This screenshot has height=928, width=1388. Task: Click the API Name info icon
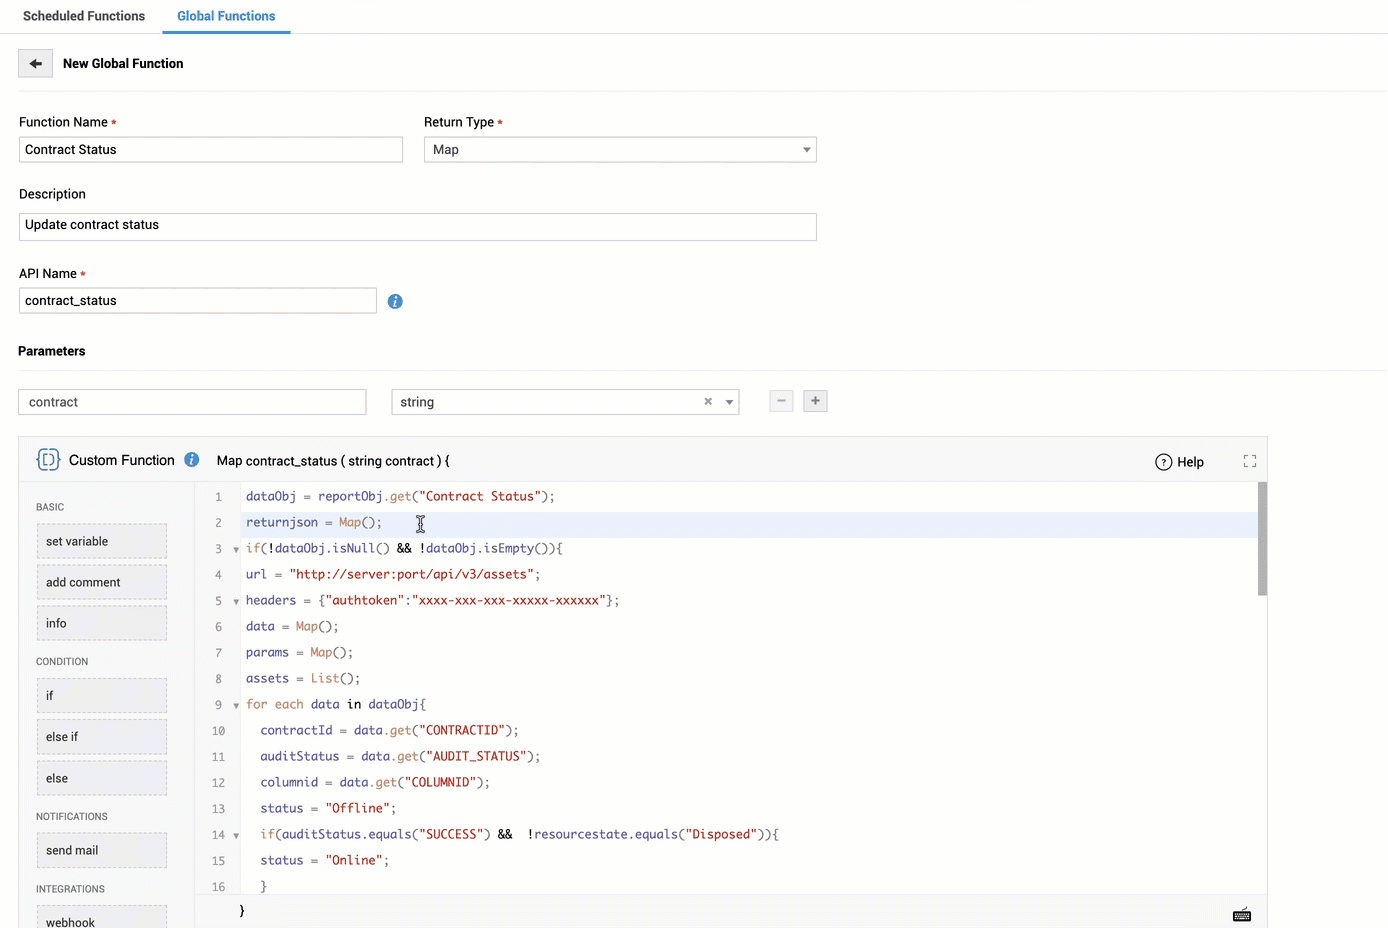click(395, 301)
